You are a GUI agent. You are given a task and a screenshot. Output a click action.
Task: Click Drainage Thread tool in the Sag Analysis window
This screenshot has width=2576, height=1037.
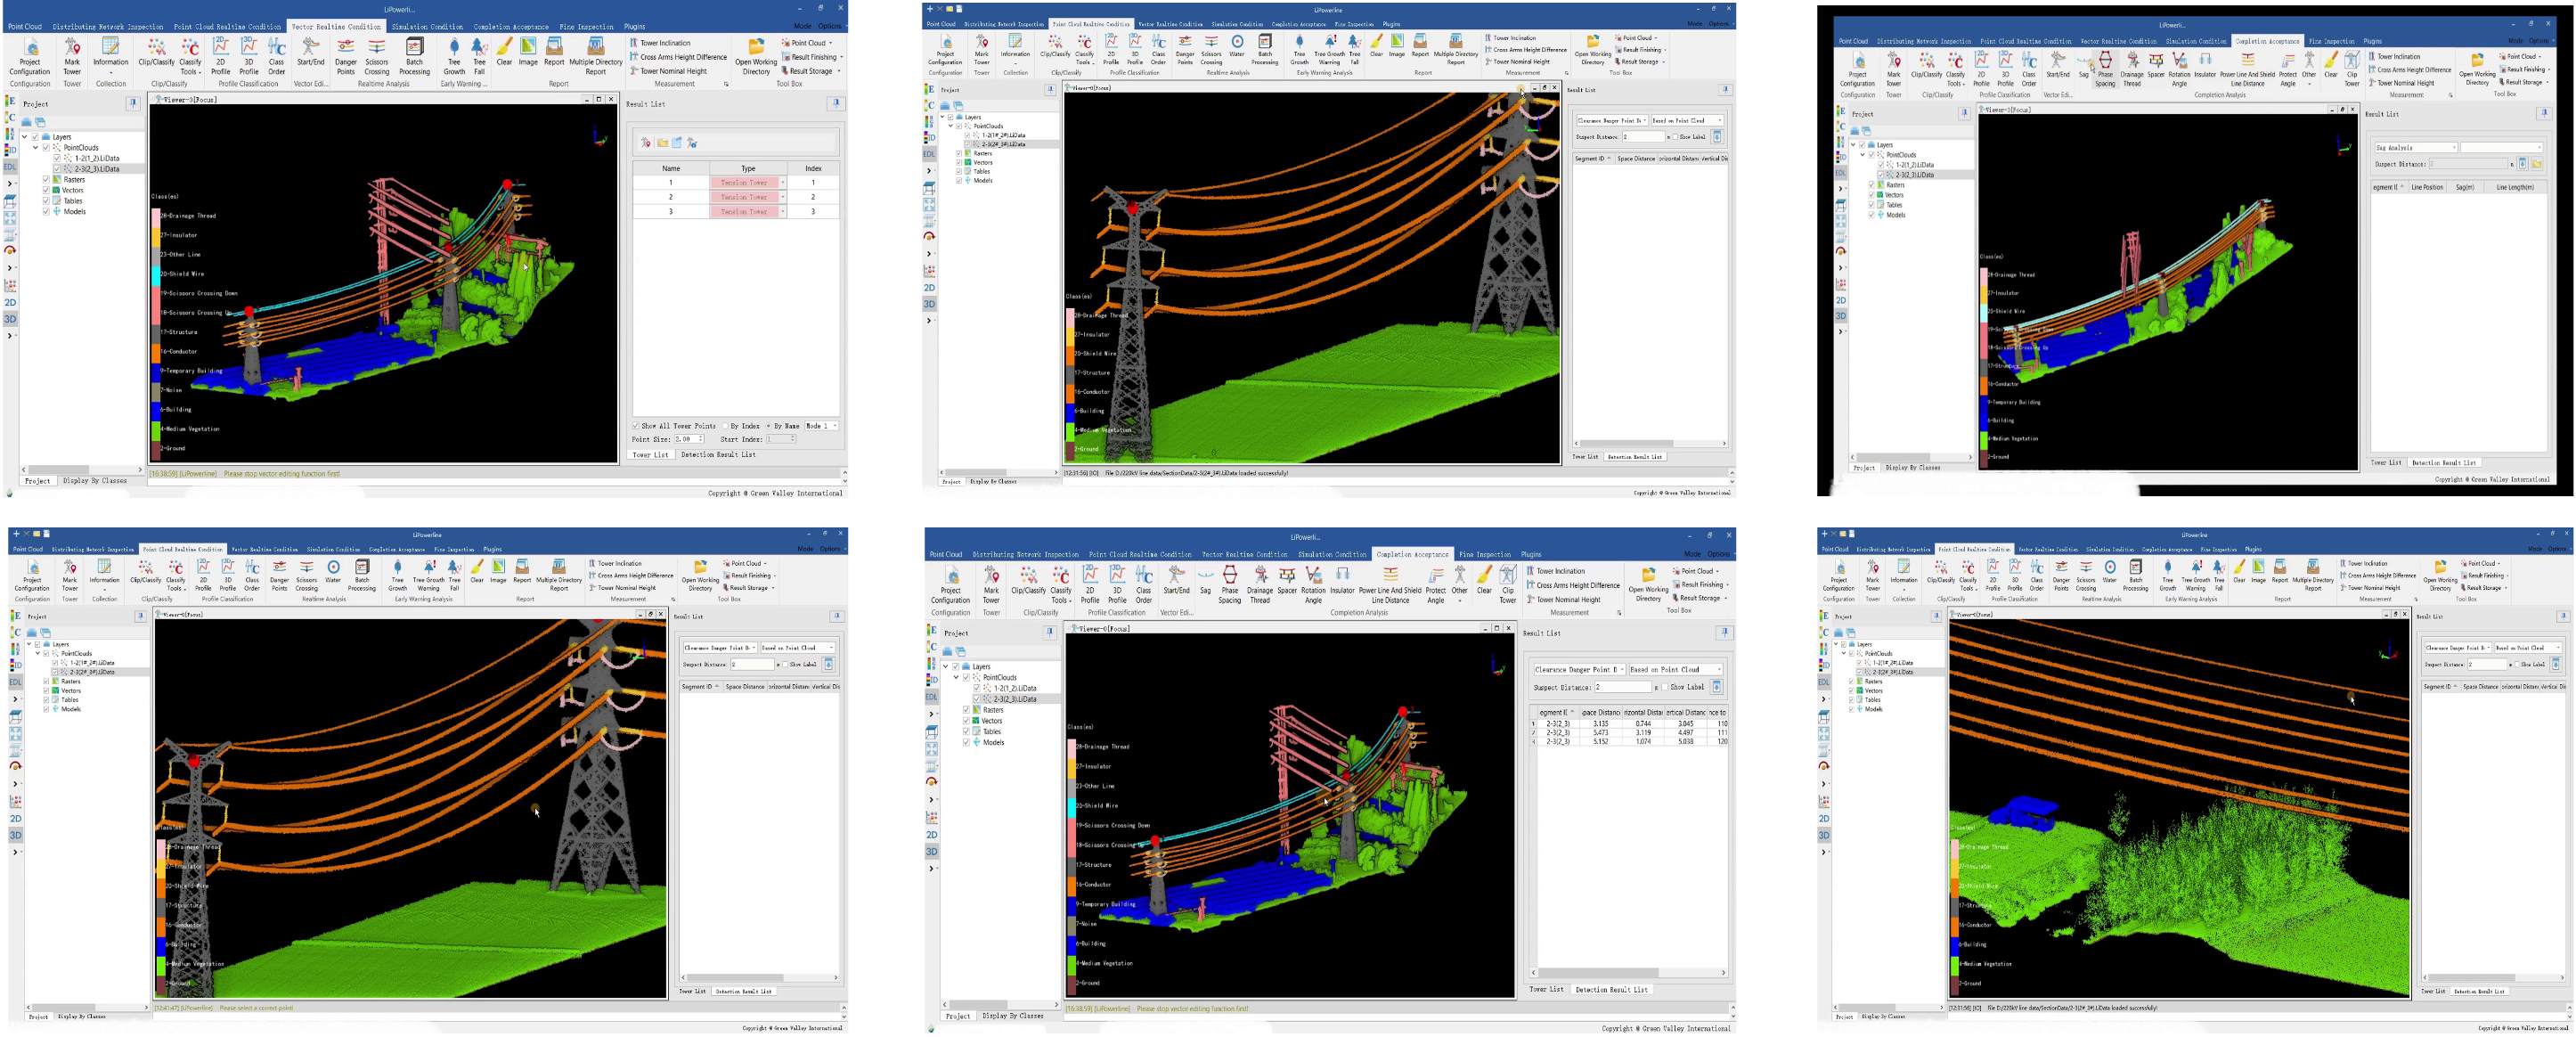(x=2132, y=69)
